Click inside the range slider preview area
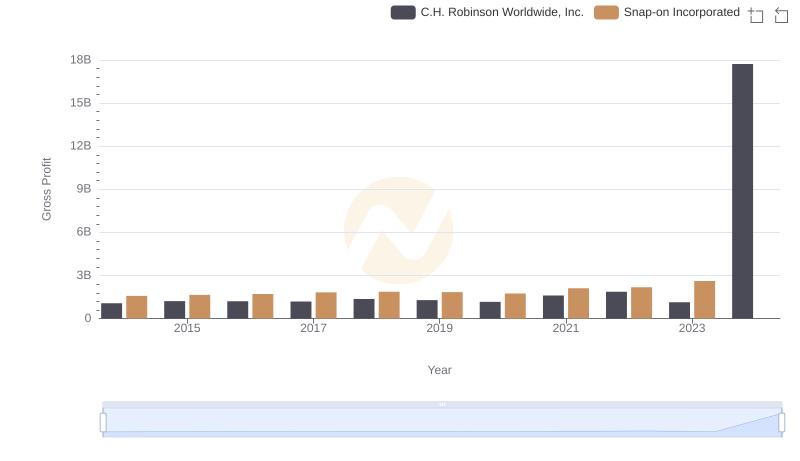This screenshot has width=800, height=461. [x=442, y=422]
